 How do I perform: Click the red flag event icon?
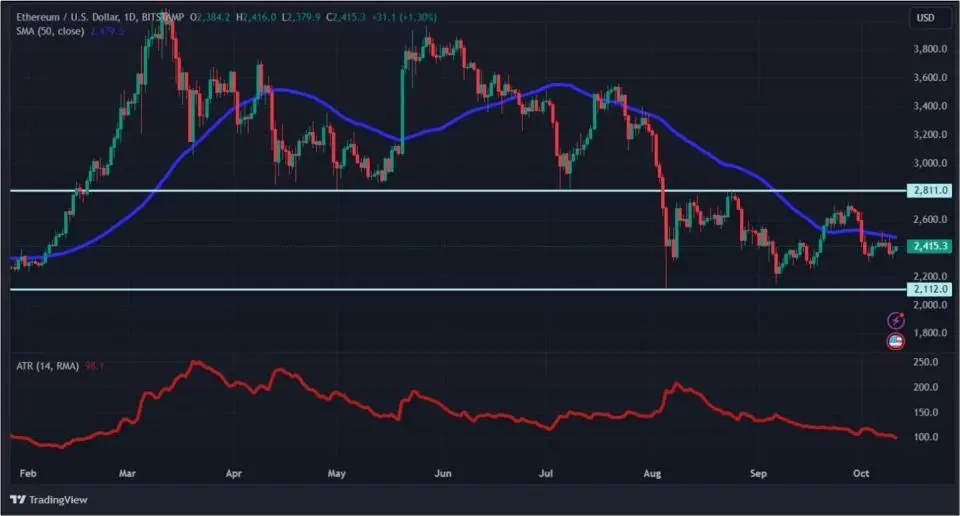coord(897,342)
